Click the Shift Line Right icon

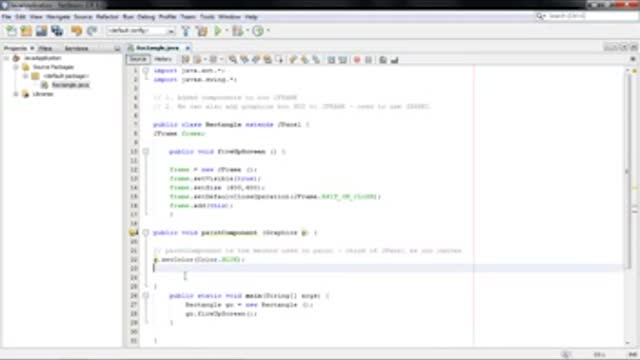(343, 60)
